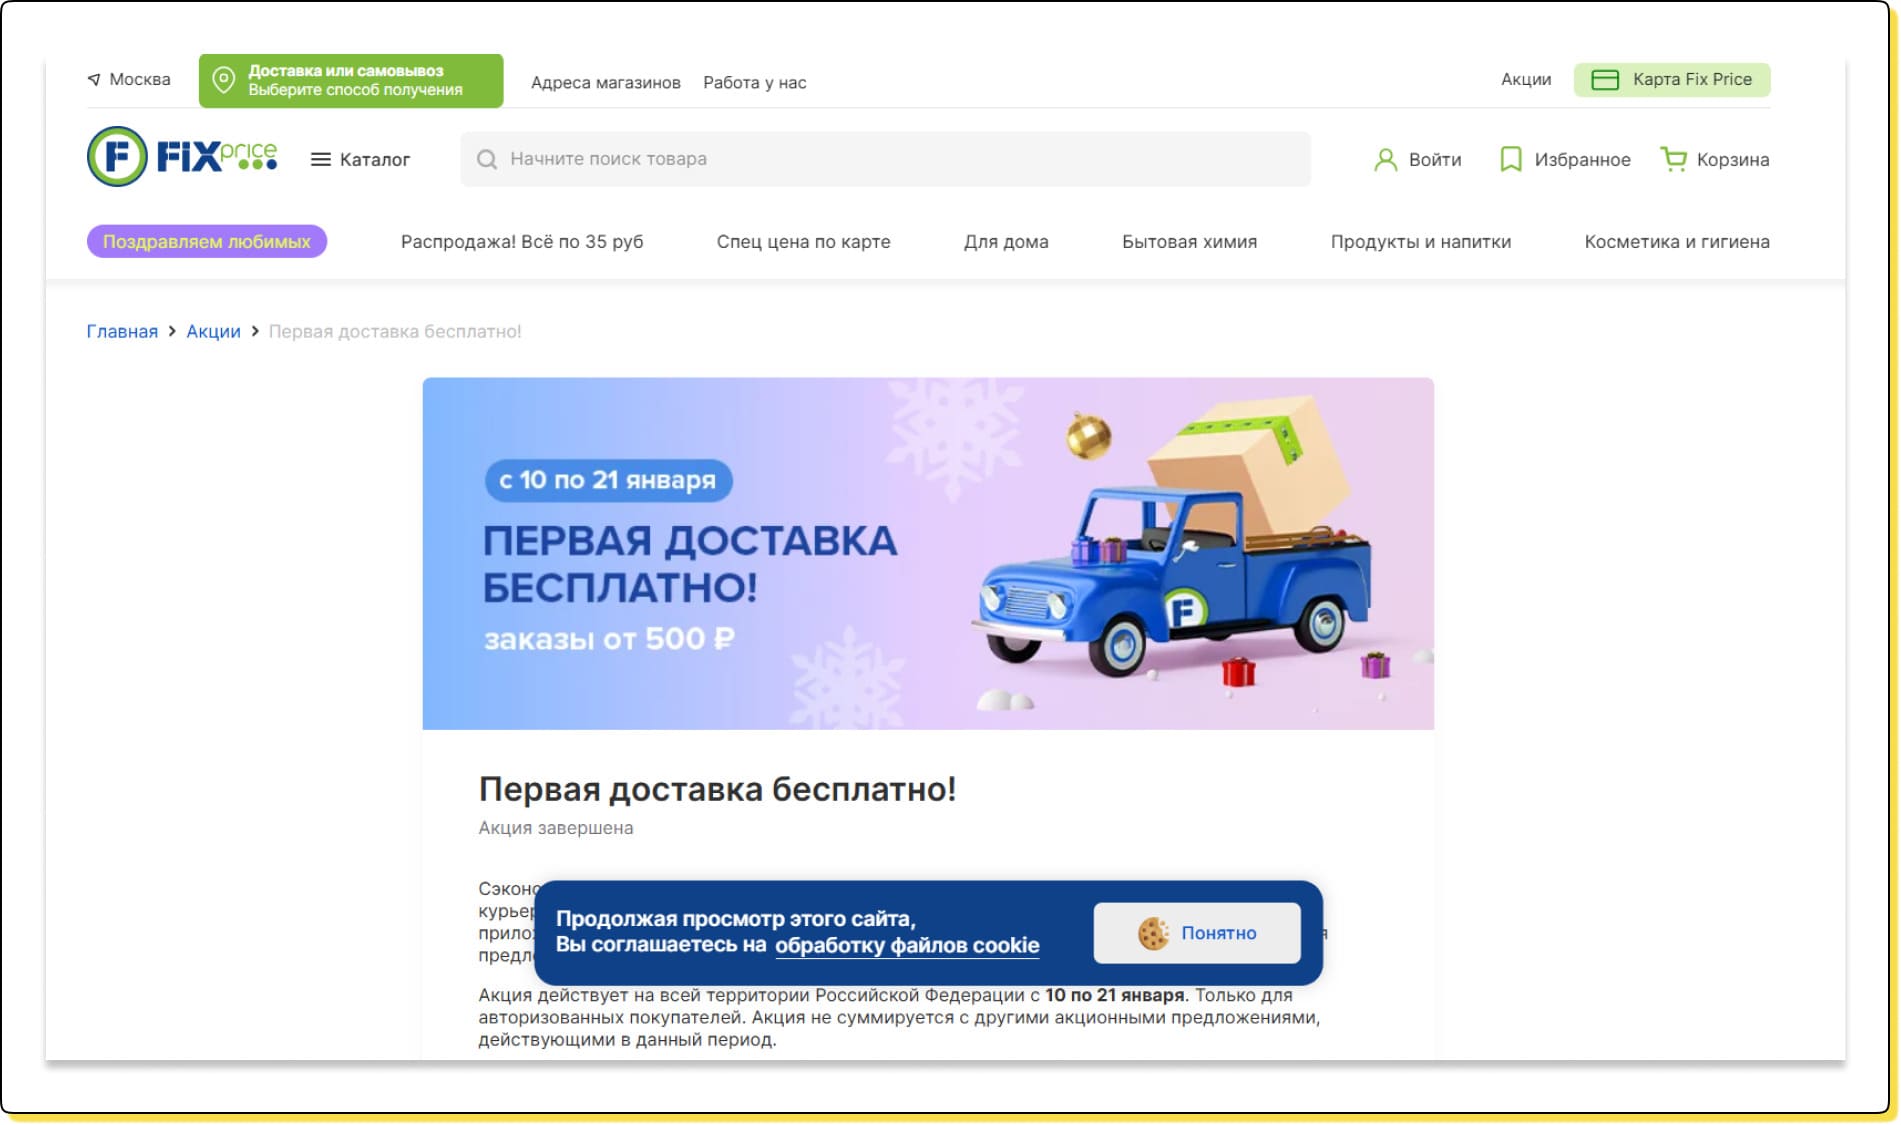The height and width of the screenshot is (1125, 1901).
Task: Select Распродажа! Всё по 35 руб
Action: [x=521, y=242]
